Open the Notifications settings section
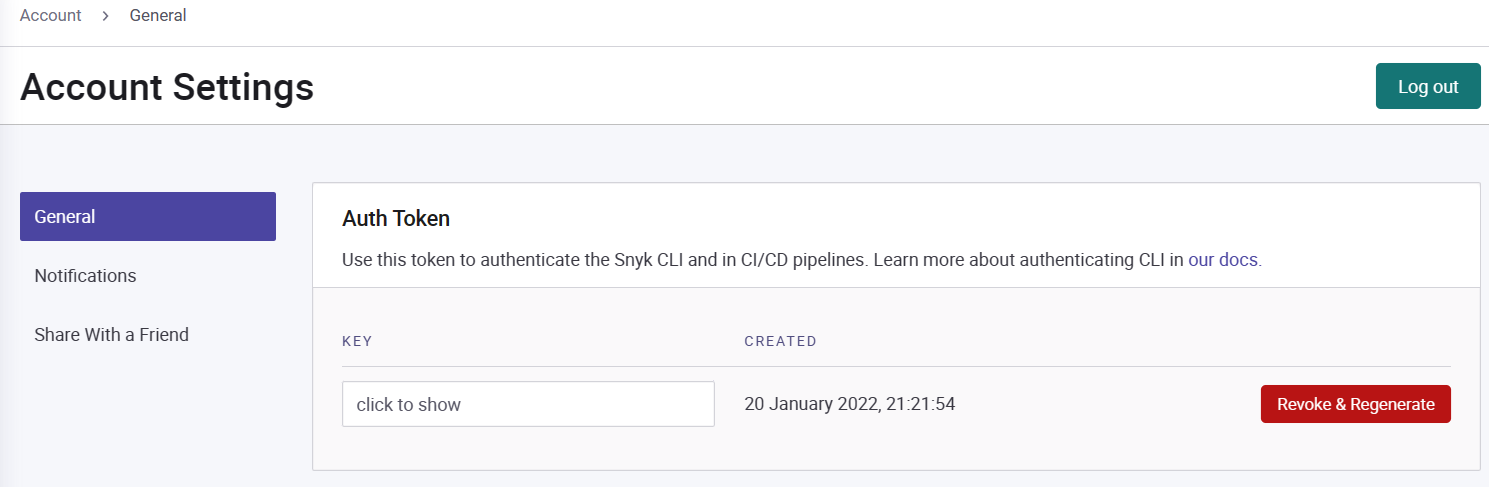 [85, 276]
